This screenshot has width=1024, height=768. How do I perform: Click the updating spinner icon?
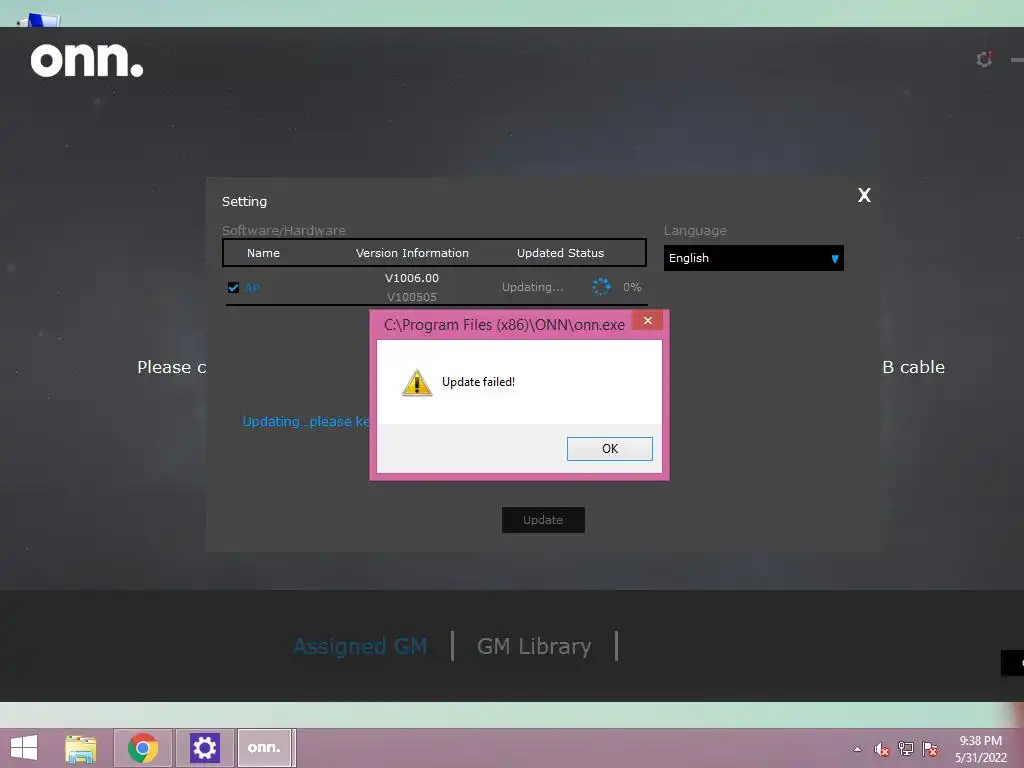click(601, 287)
